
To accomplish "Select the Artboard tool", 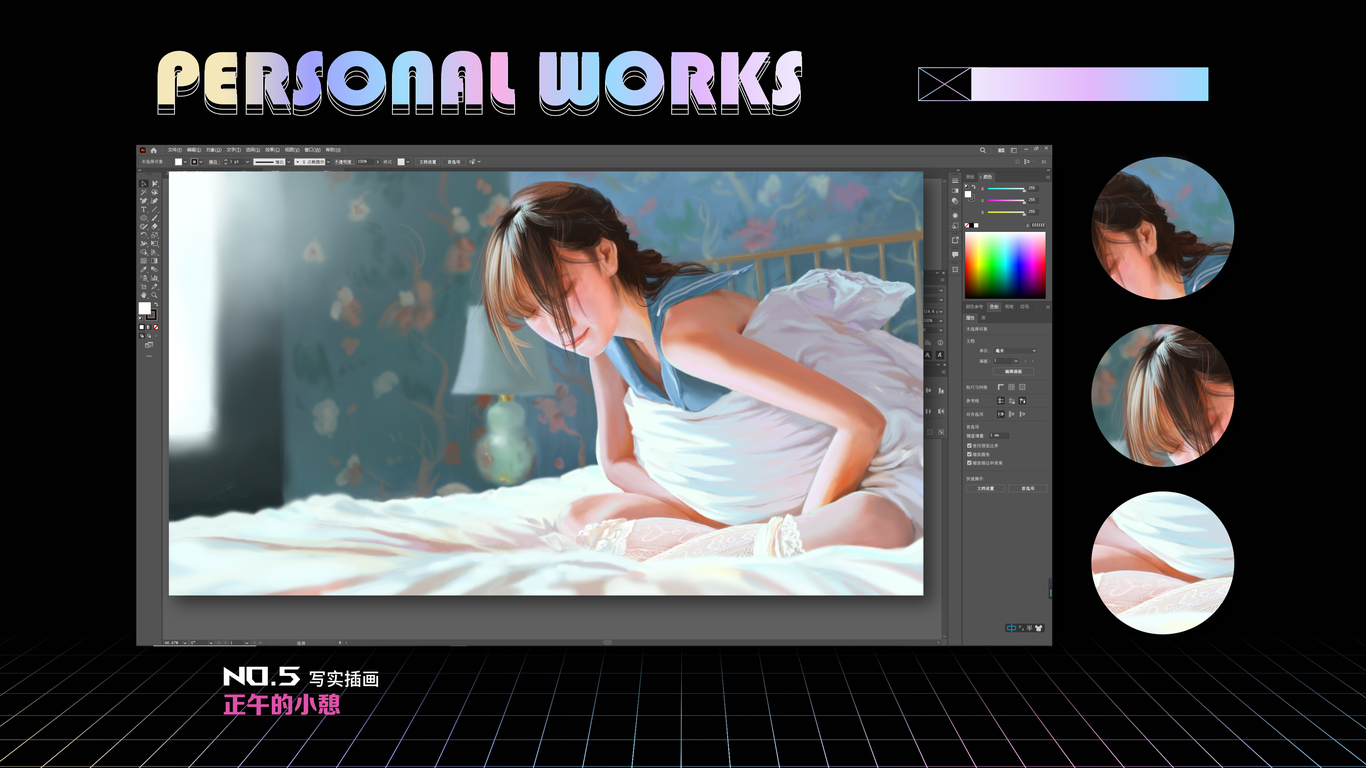I will pyautogui.click(x=144, y=287).
